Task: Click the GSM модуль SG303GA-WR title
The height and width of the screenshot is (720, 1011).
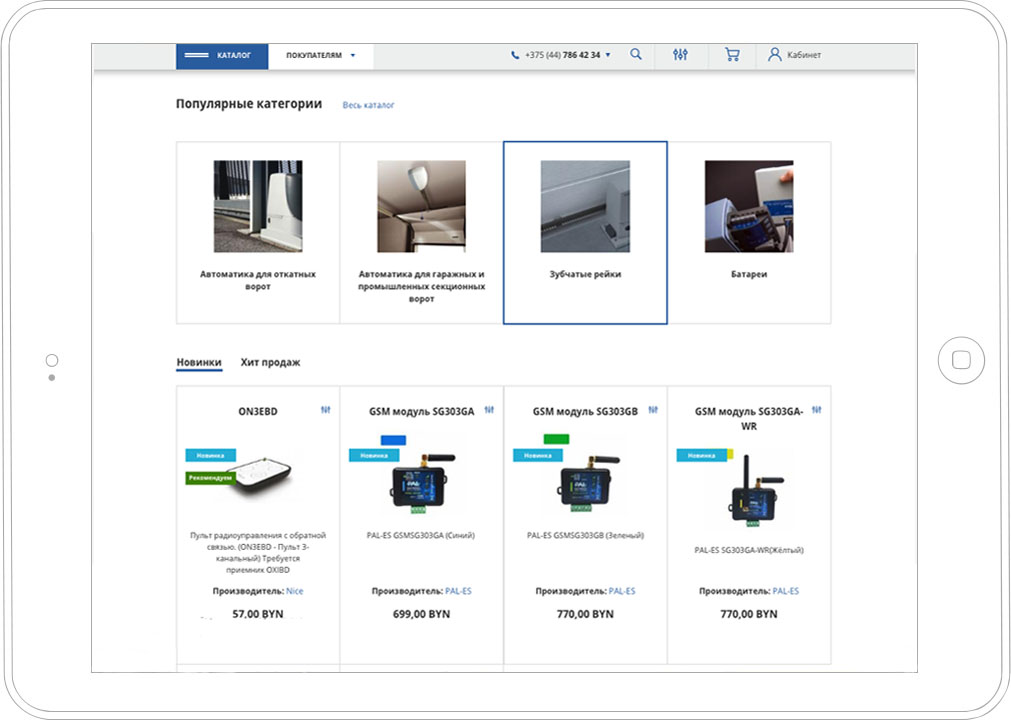Action: [x=749, y=419]
